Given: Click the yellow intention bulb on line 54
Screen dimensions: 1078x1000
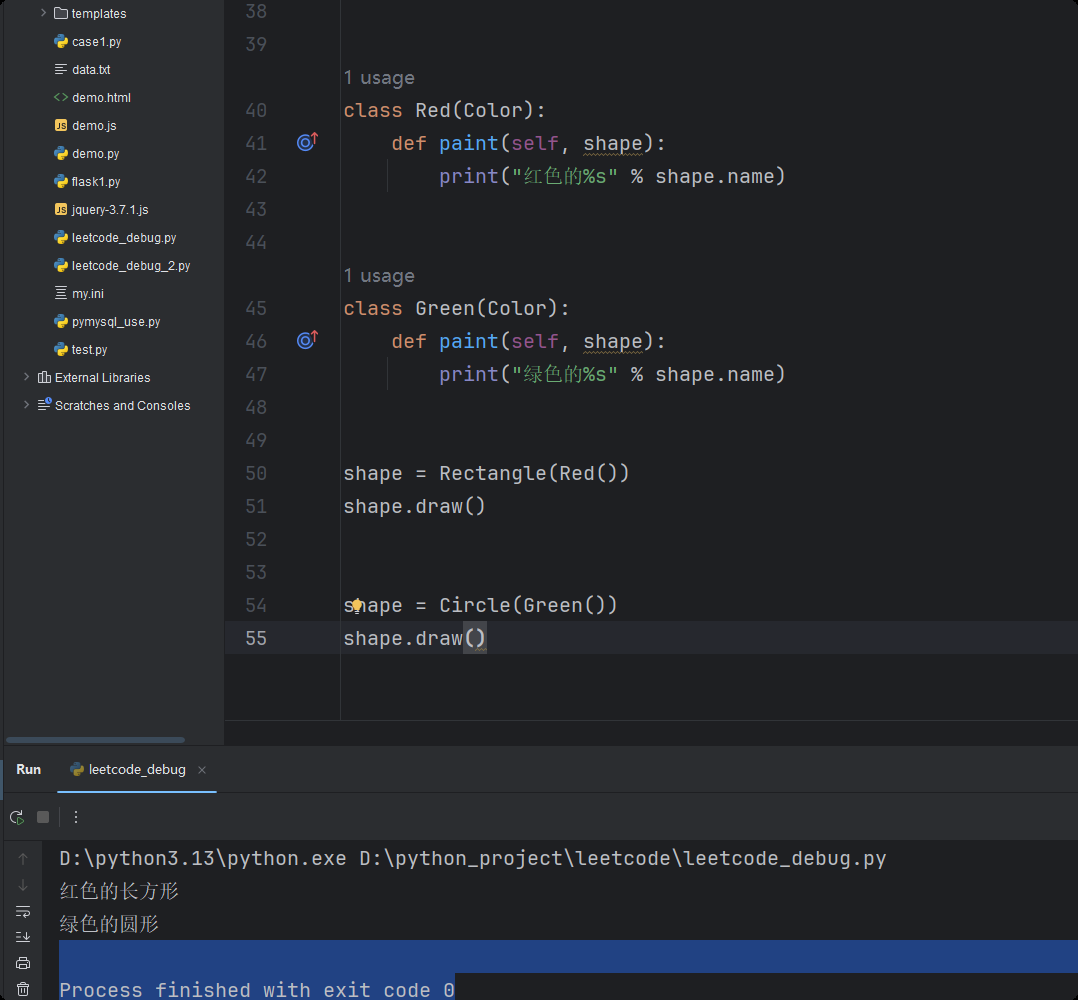Looking at the screenshot, I should (357, 605).
